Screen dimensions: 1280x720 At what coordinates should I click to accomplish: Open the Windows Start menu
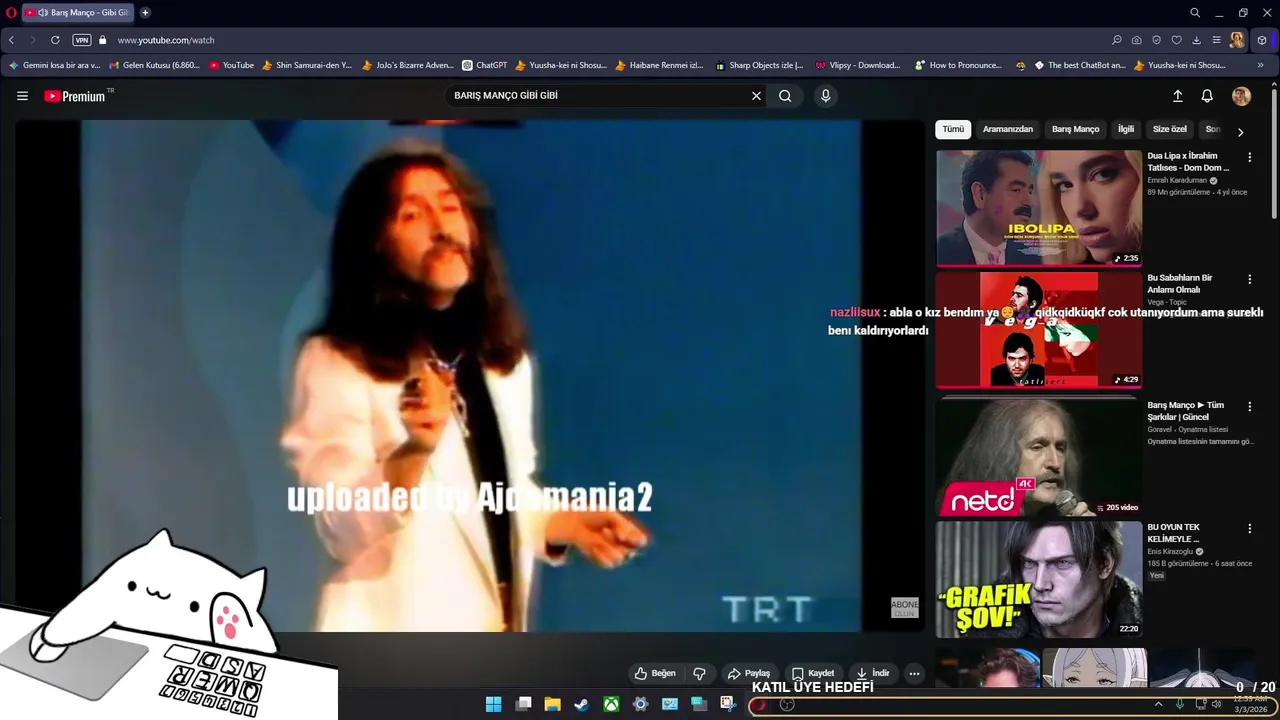[x=493, y=704]
